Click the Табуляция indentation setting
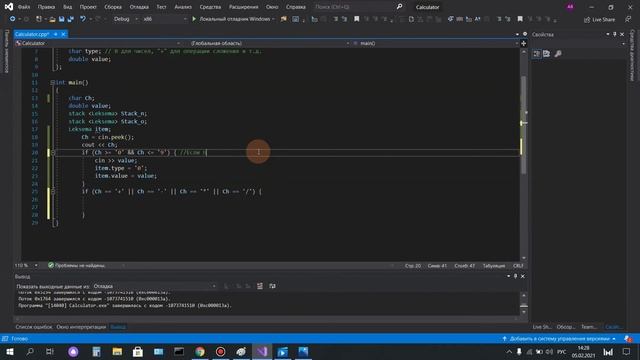This screenshot has width=640, height=360. [493, 266]
